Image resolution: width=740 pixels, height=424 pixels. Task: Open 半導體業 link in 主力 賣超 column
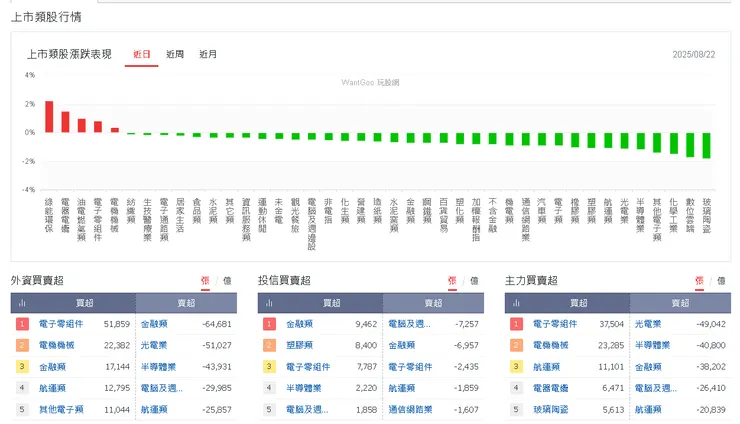point(652,345)
